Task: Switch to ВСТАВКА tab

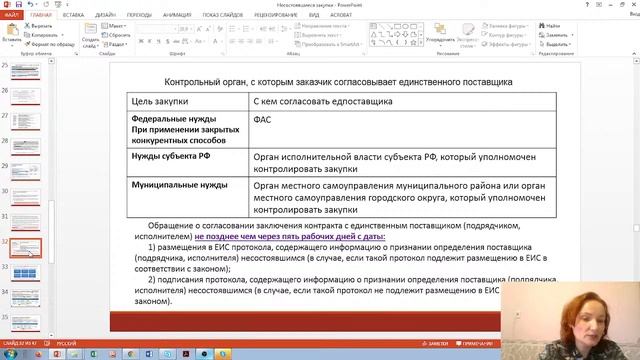Action: pos(73,15)
